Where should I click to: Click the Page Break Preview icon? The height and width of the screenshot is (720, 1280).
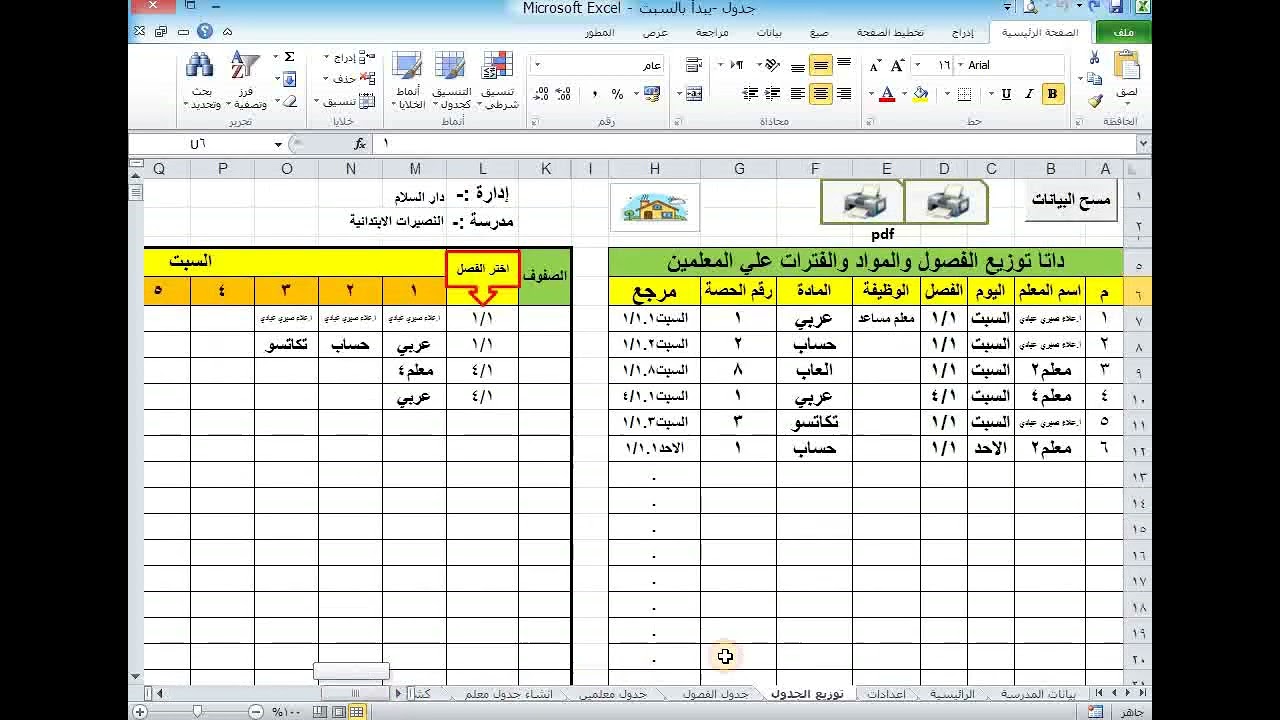tap(321, 711)
